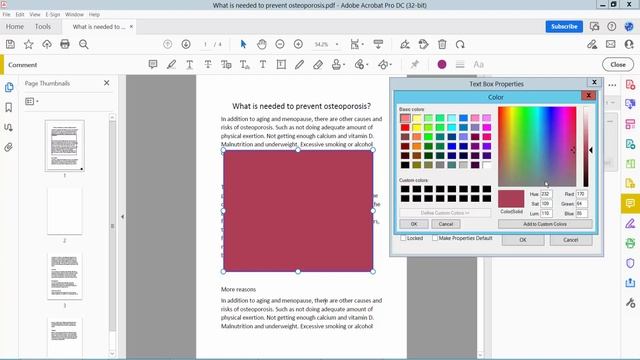Open the Edit menu
This screenshot has width=640, height=360.
pos(20,14)
